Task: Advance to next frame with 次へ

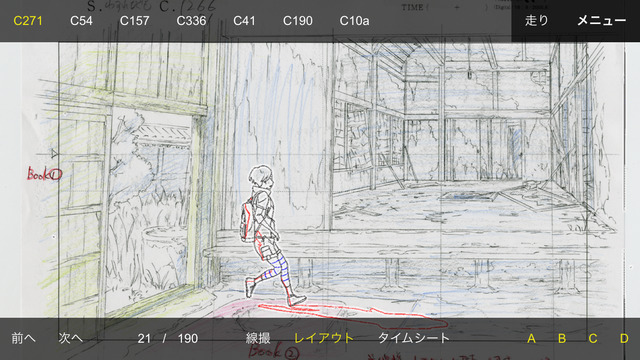Action: click(71, 338)
